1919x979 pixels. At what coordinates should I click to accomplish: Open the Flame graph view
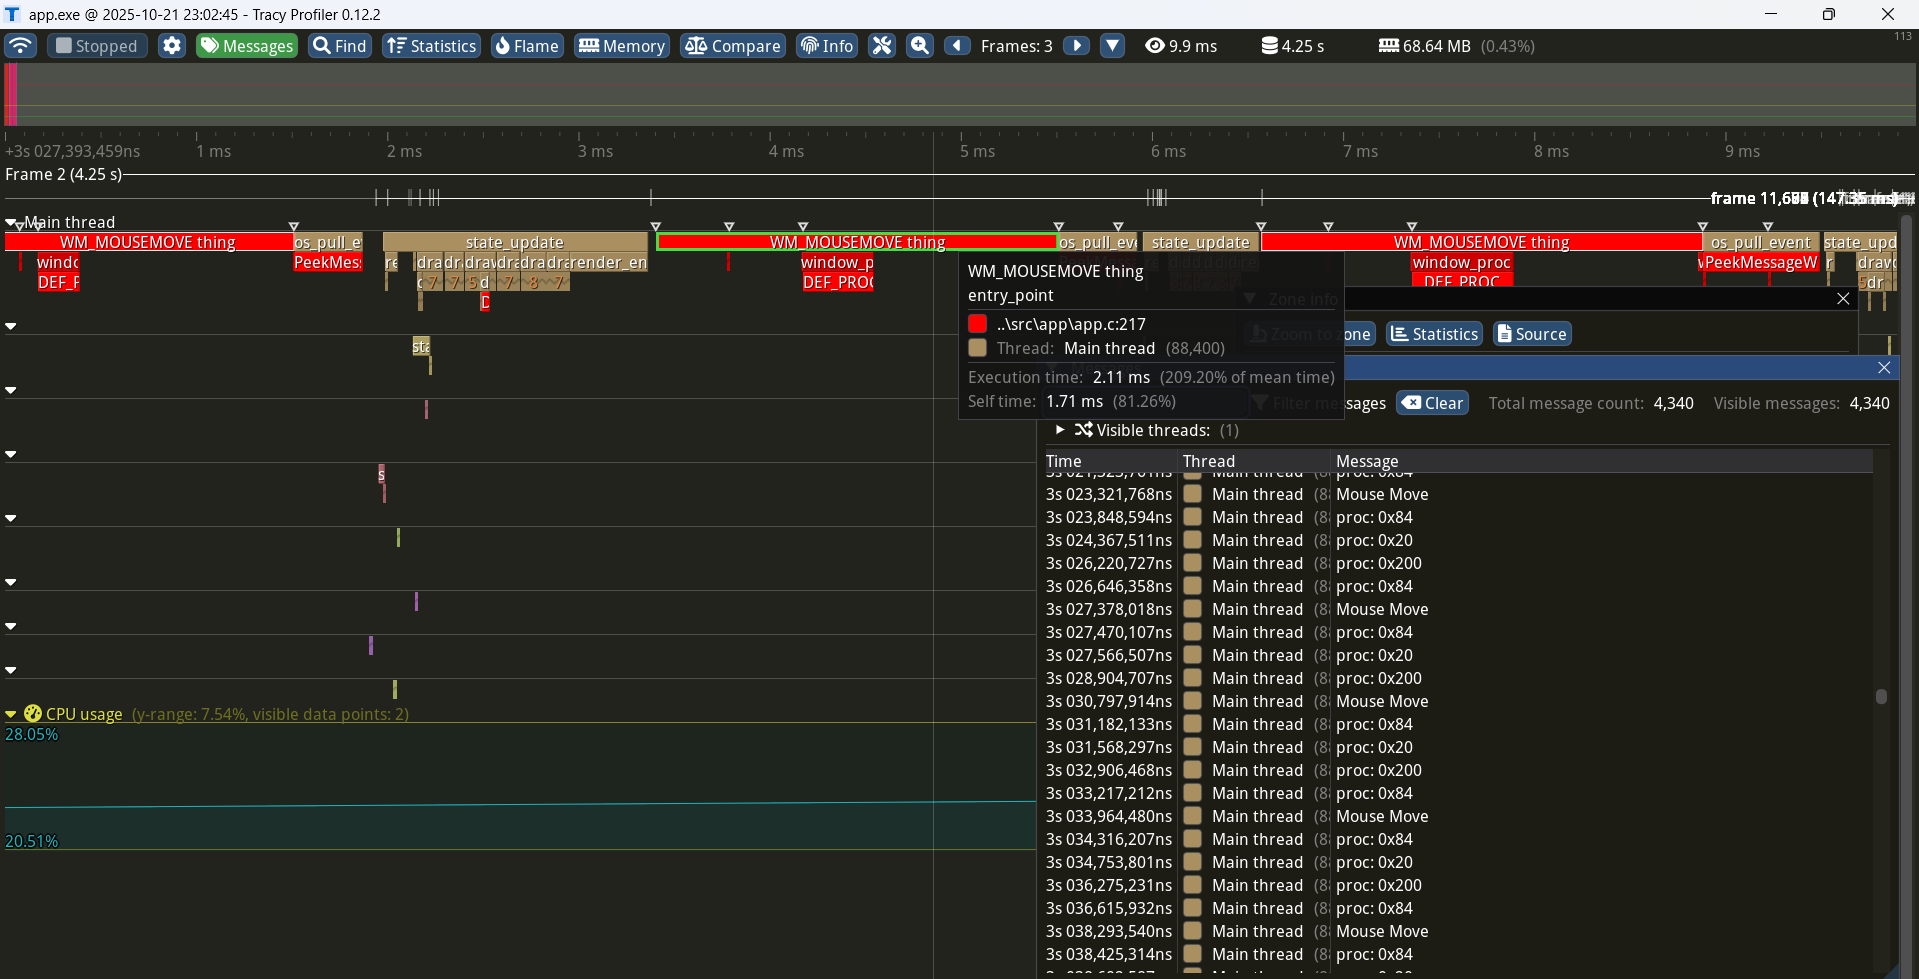(527, 46)
